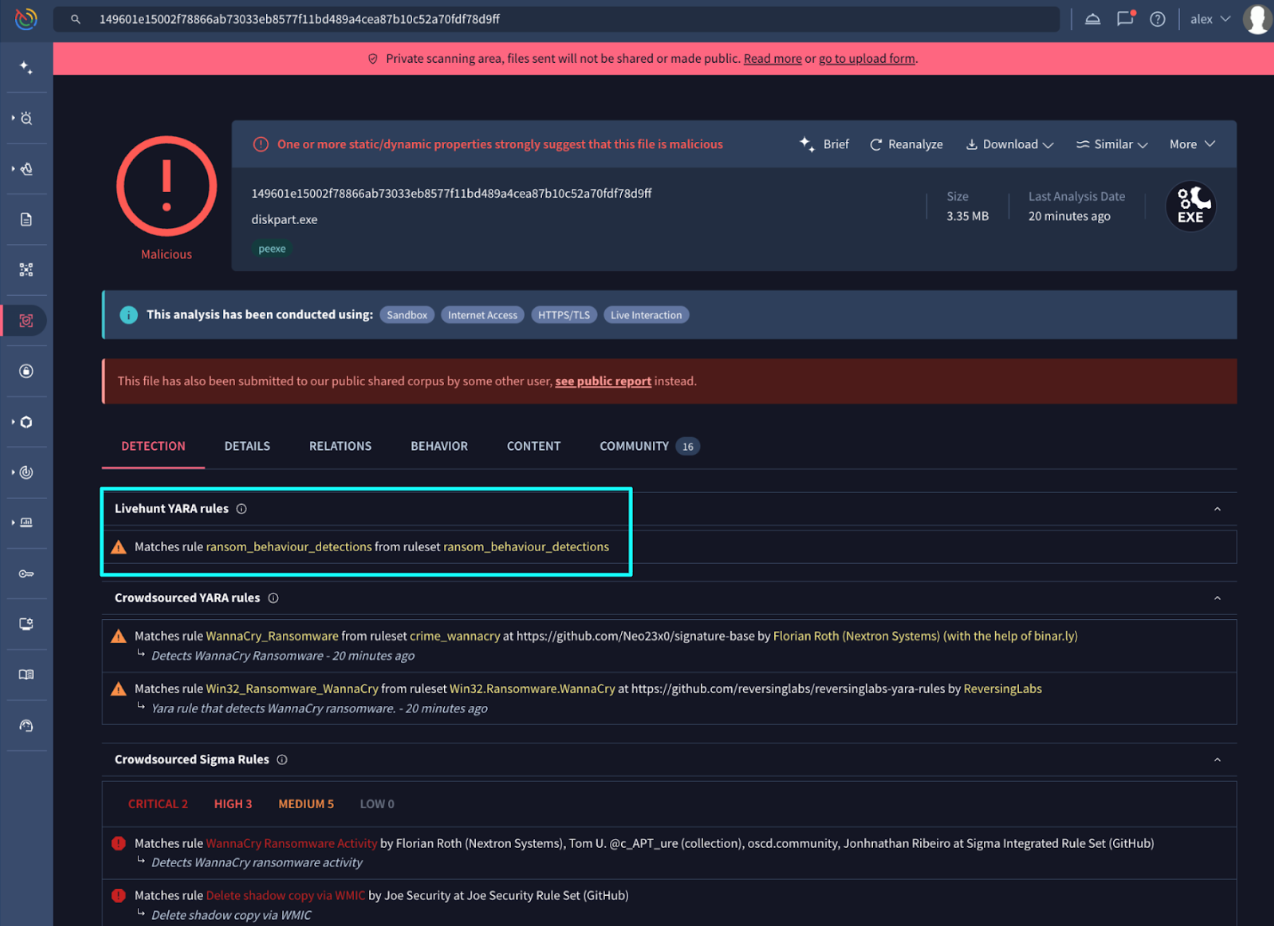Image resolution: width=1274 pixels, height=926 pixels.
Task: Open the service bell icon in top bar
Action: click(x=1093, y=19)
